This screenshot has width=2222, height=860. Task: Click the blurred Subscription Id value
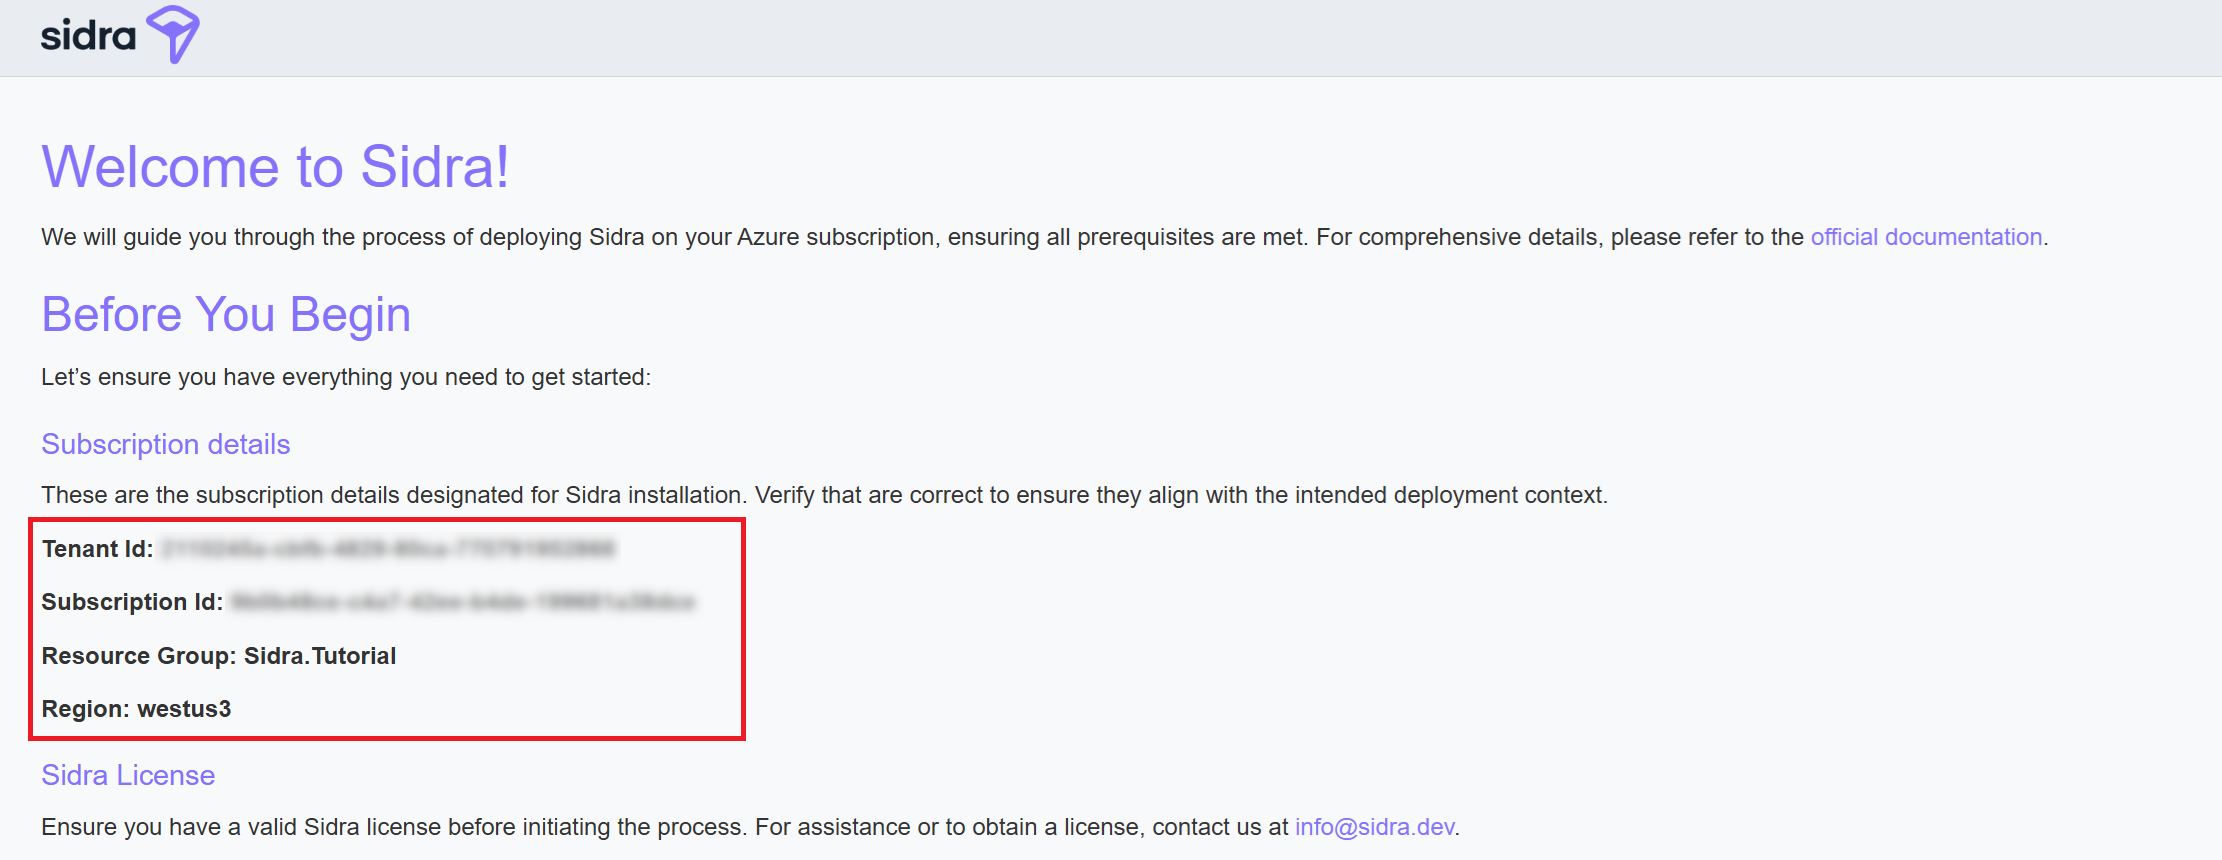pos(462,602)
